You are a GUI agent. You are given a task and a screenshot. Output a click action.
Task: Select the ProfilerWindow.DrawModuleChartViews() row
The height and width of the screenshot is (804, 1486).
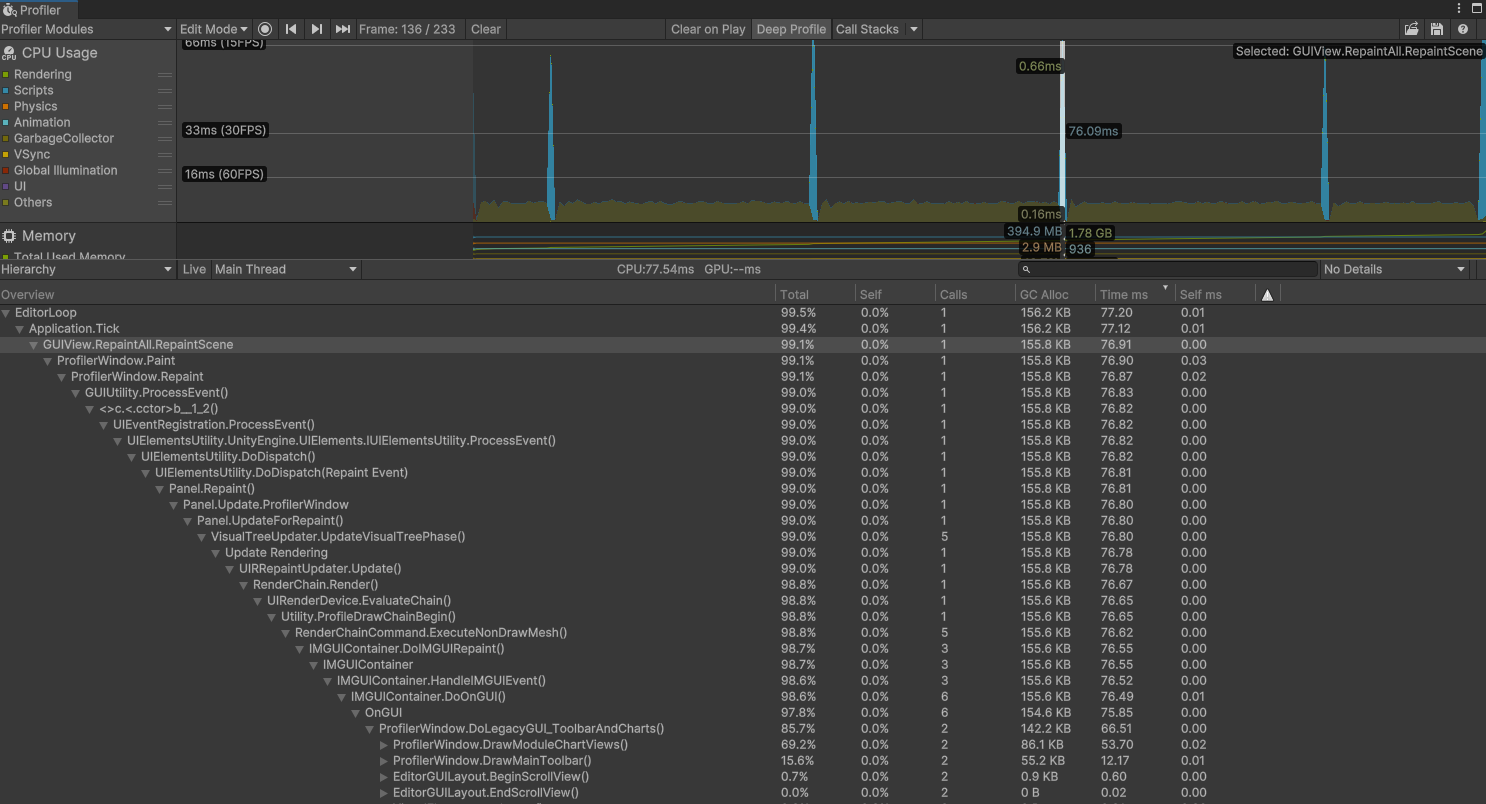coord(510,744)
